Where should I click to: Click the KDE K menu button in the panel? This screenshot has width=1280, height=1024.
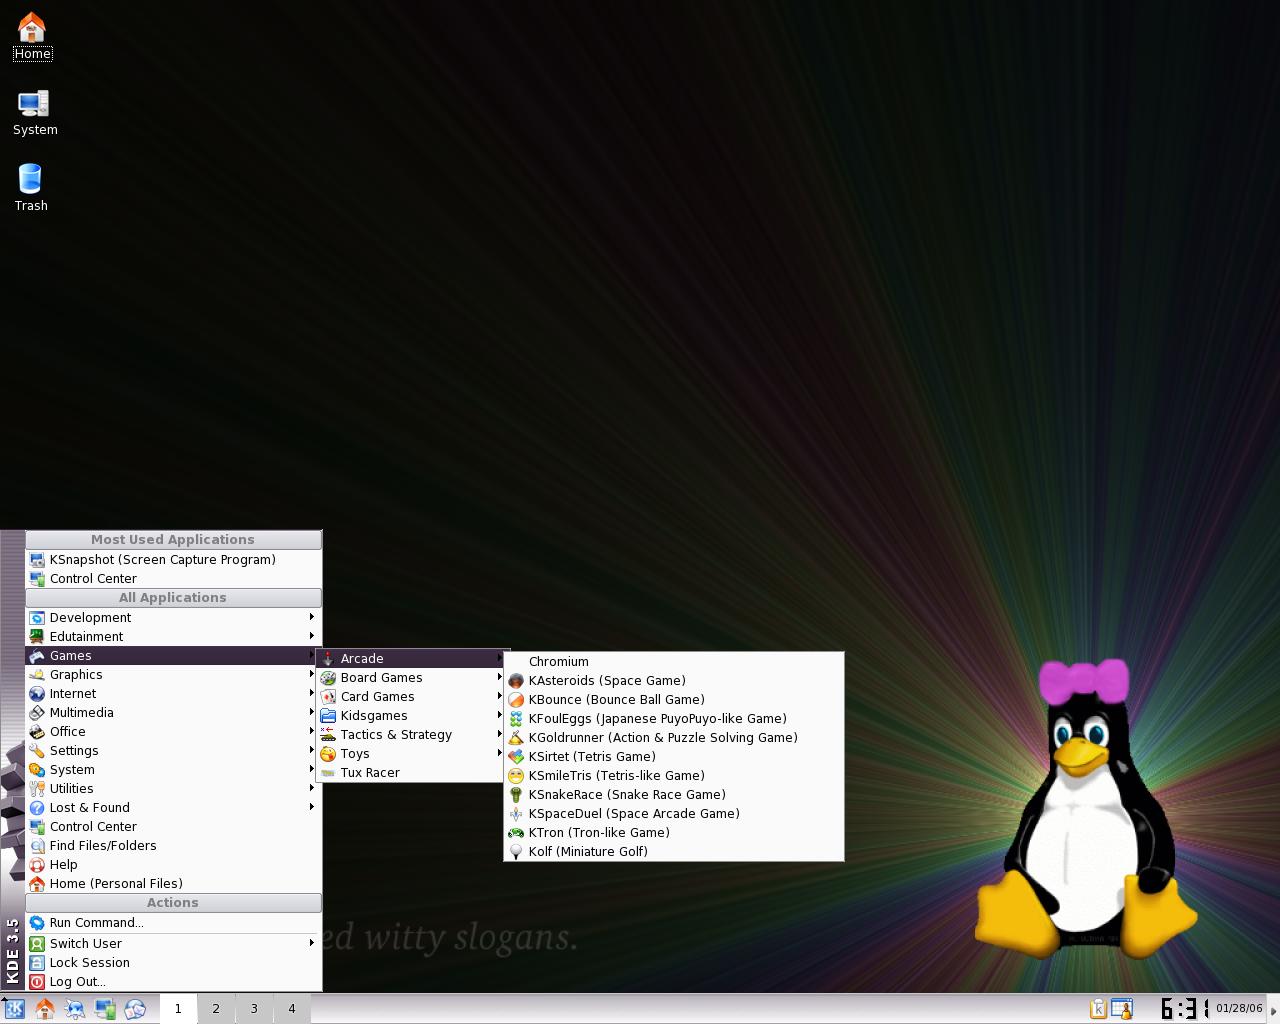14,1009
